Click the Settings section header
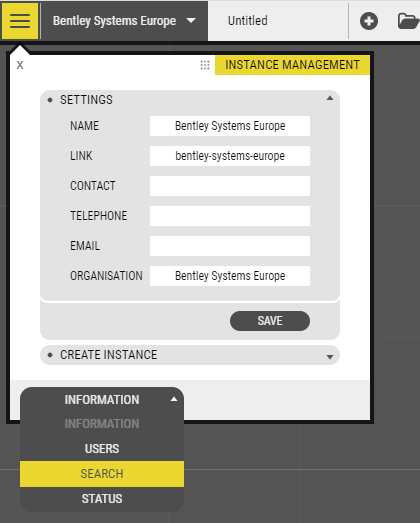Viewport: 420px width, 523px height. pos(190,99)
